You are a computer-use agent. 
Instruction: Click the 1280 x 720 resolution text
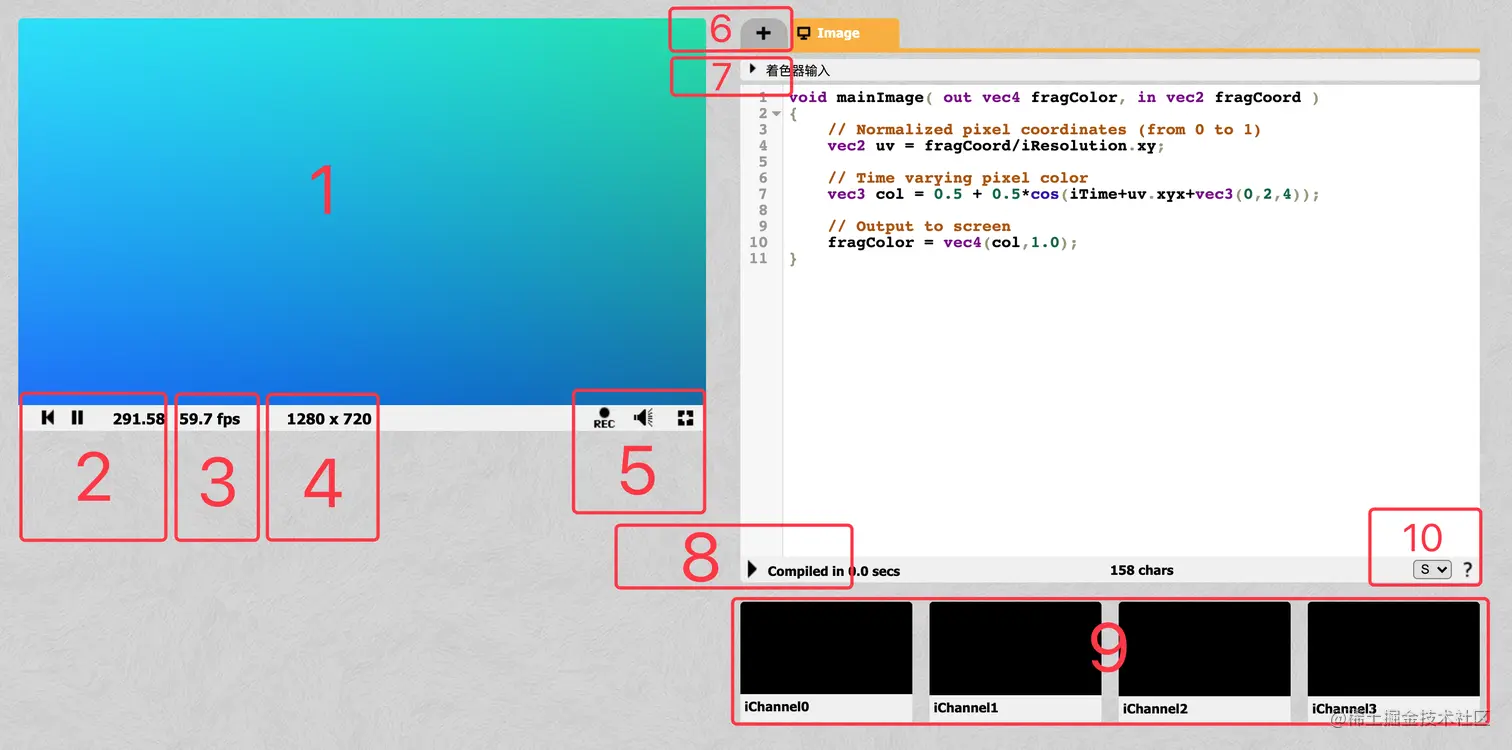tap(329, 419)
